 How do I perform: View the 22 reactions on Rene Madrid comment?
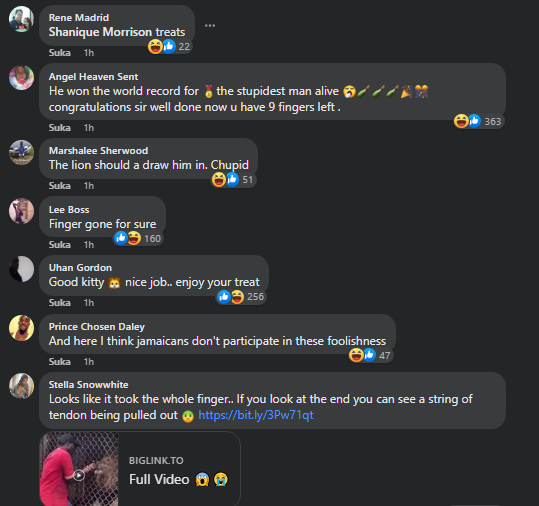point(169,46)
